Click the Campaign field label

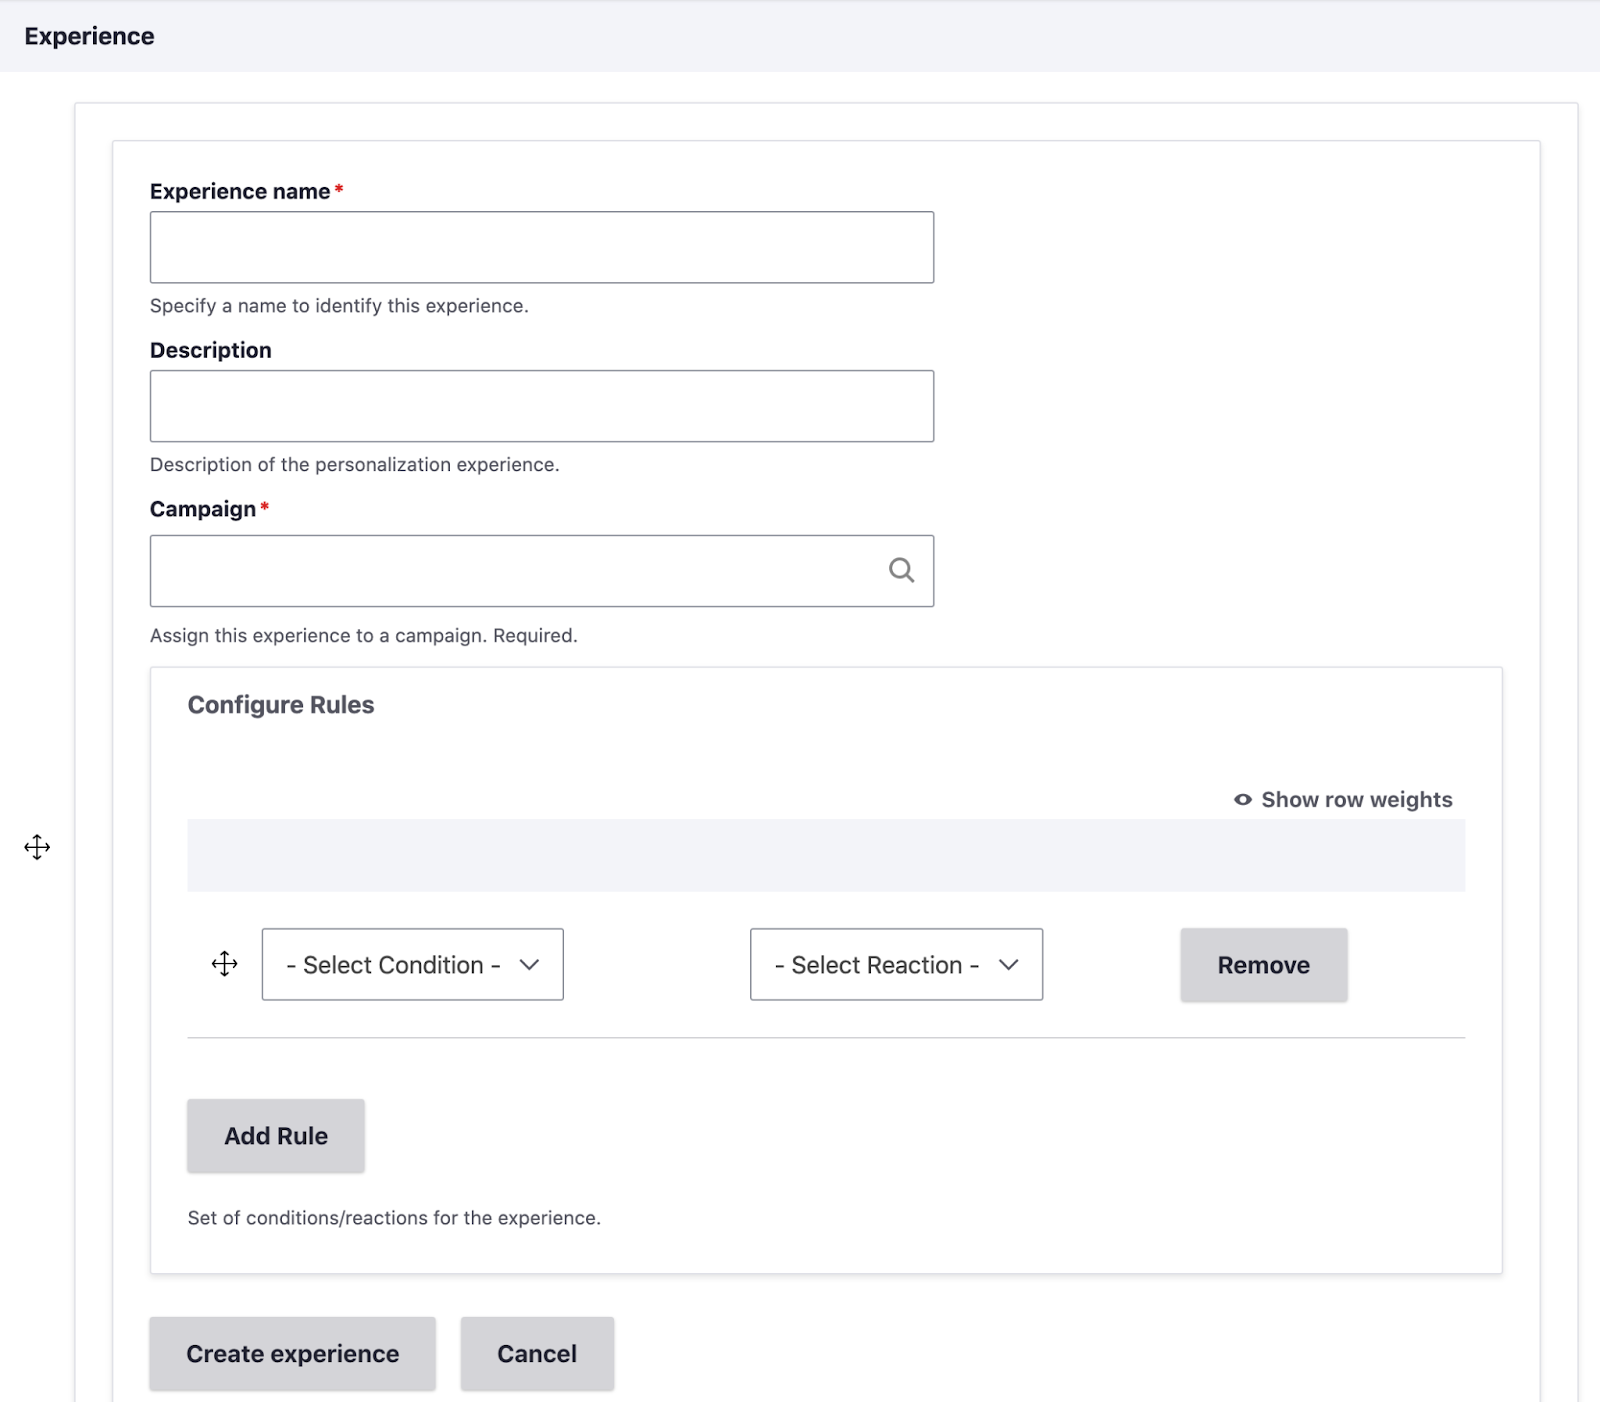click(203, 509)
